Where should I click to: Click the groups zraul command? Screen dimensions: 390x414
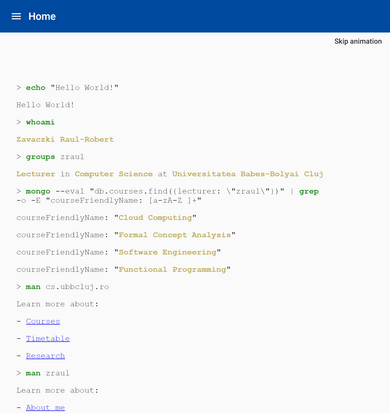pos(55,157)
